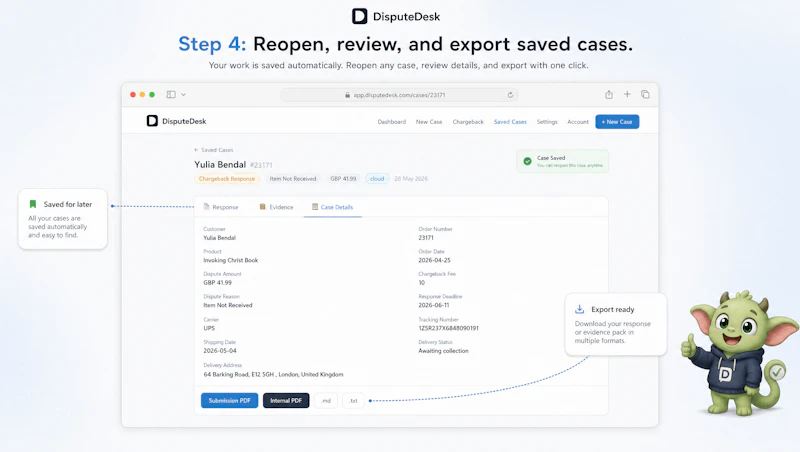Image resolution: width=800 pixels, height=452 pixels.
Task: Click the GBP 41.99 tag
Action: [x=343, y=179]
